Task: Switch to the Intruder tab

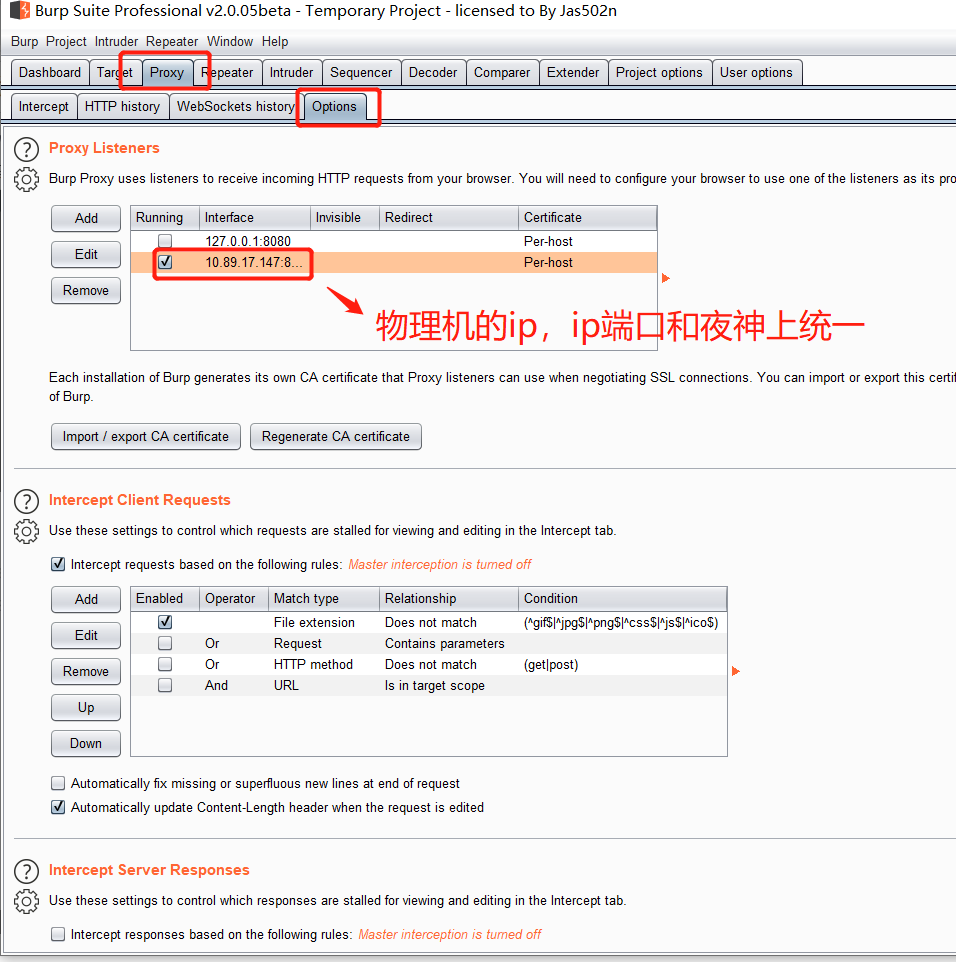Action: click(x=291, y=72)
